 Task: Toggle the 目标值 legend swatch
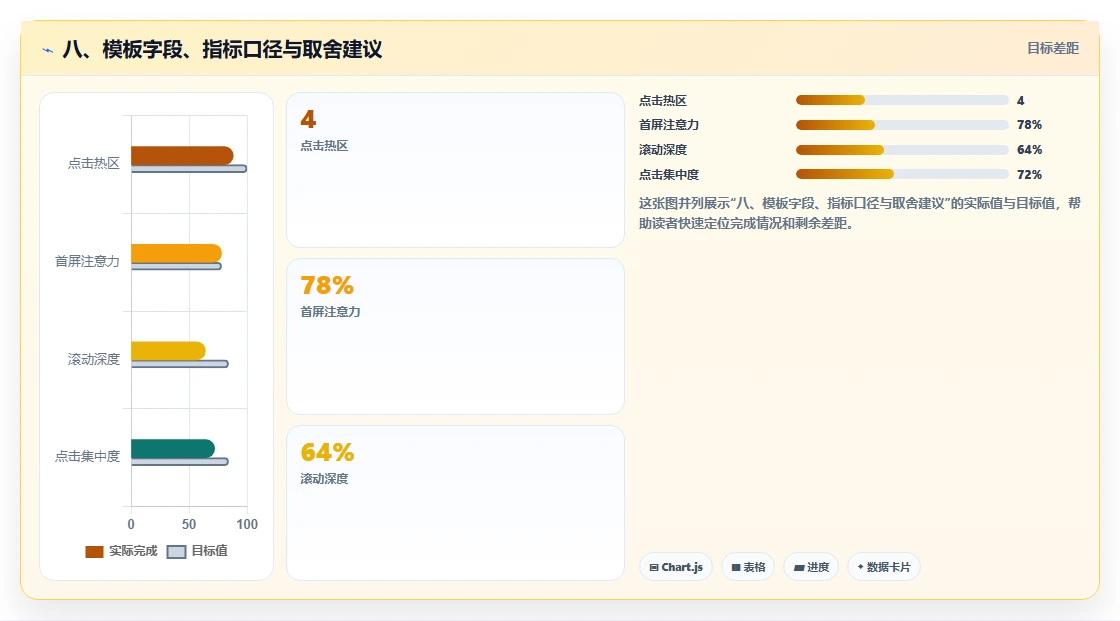[176, 552]
